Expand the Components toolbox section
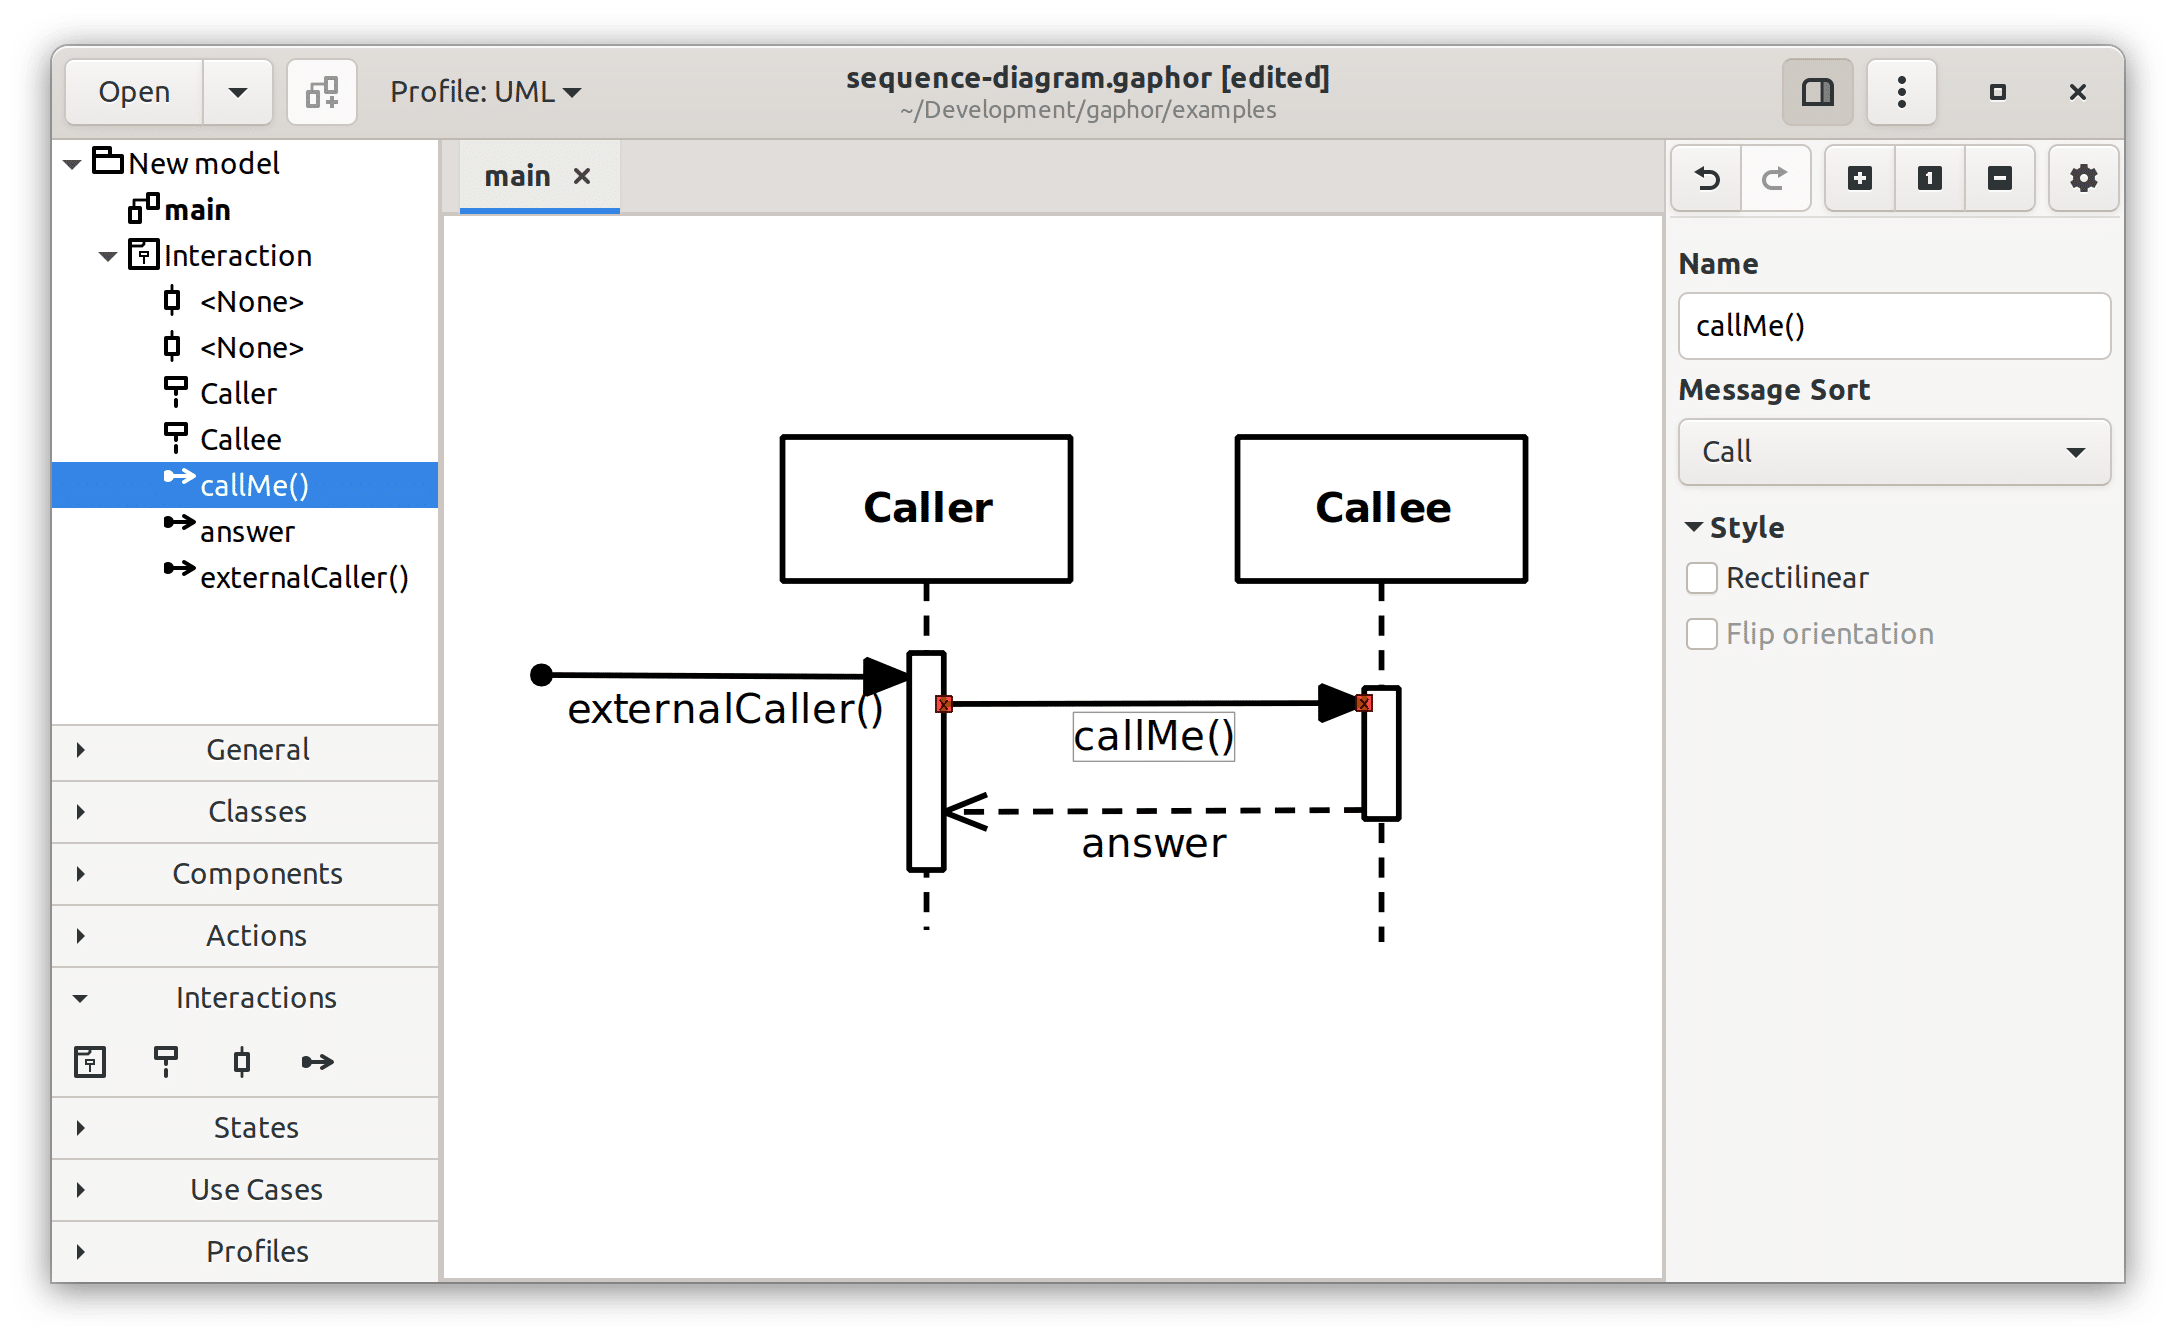The image size is (2176, 1340). [245, 874]
